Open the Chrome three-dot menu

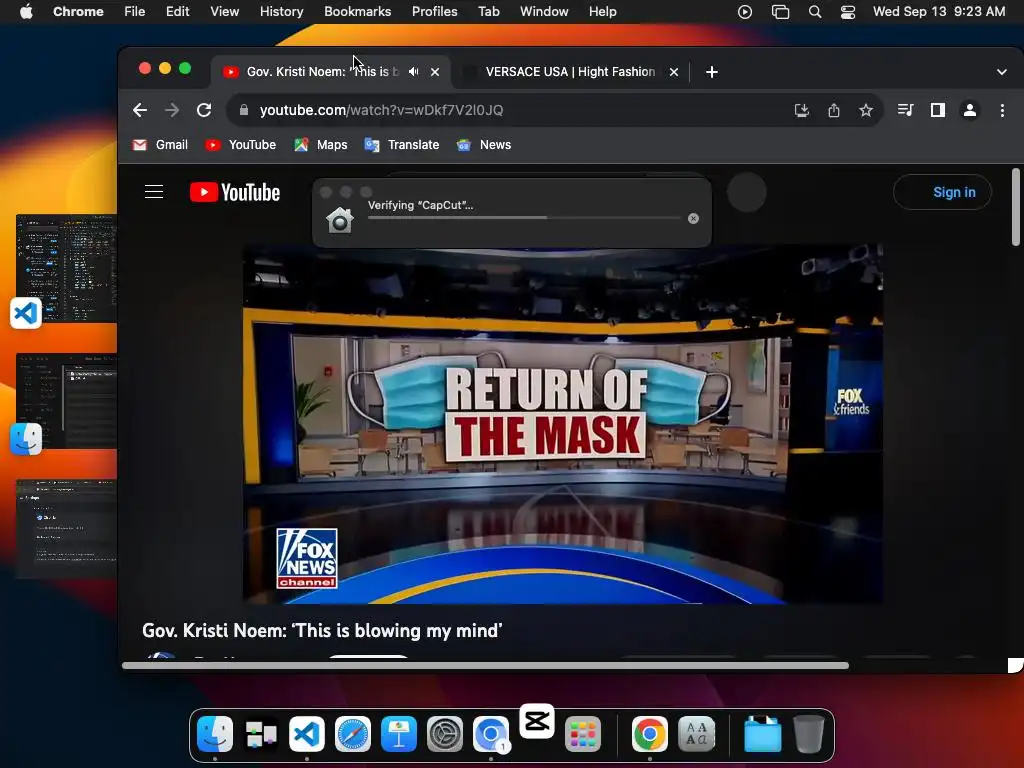click(1002, 110)
